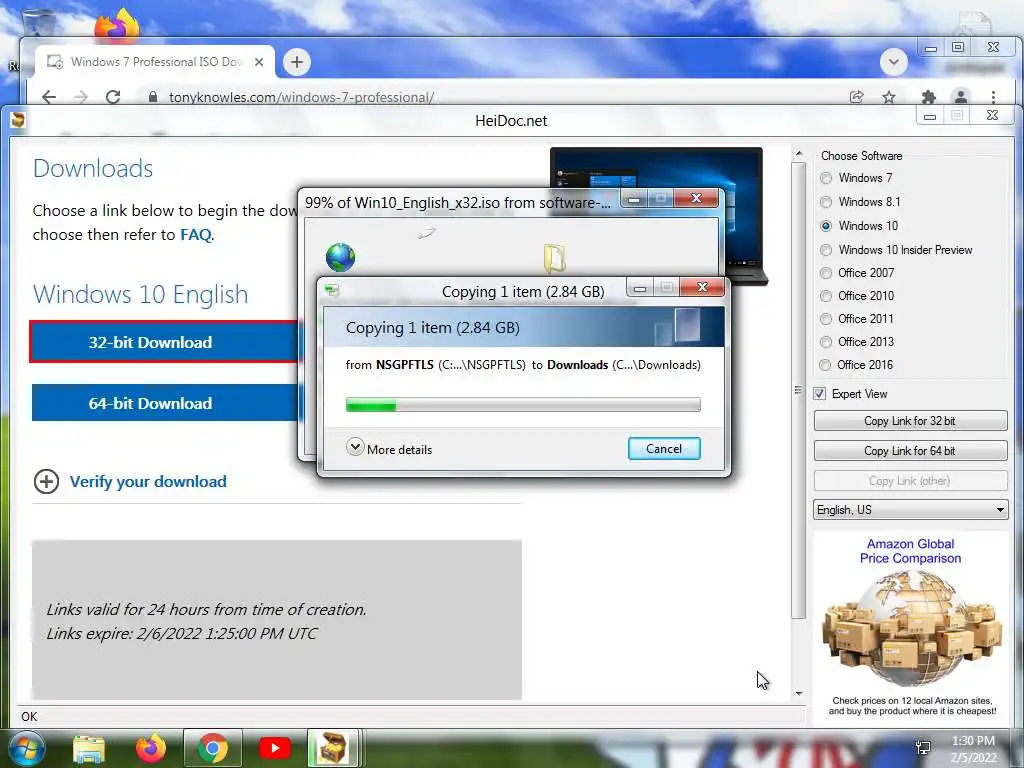Select the Office 2013 radio button
1024x768 pixels.
click(x=826, y=342)
